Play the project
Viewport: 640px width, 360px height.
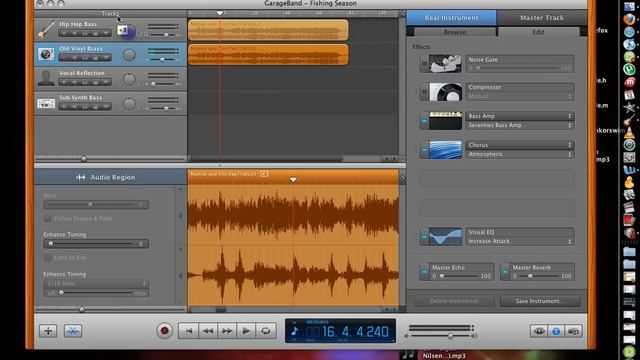(x=246, y=331)
